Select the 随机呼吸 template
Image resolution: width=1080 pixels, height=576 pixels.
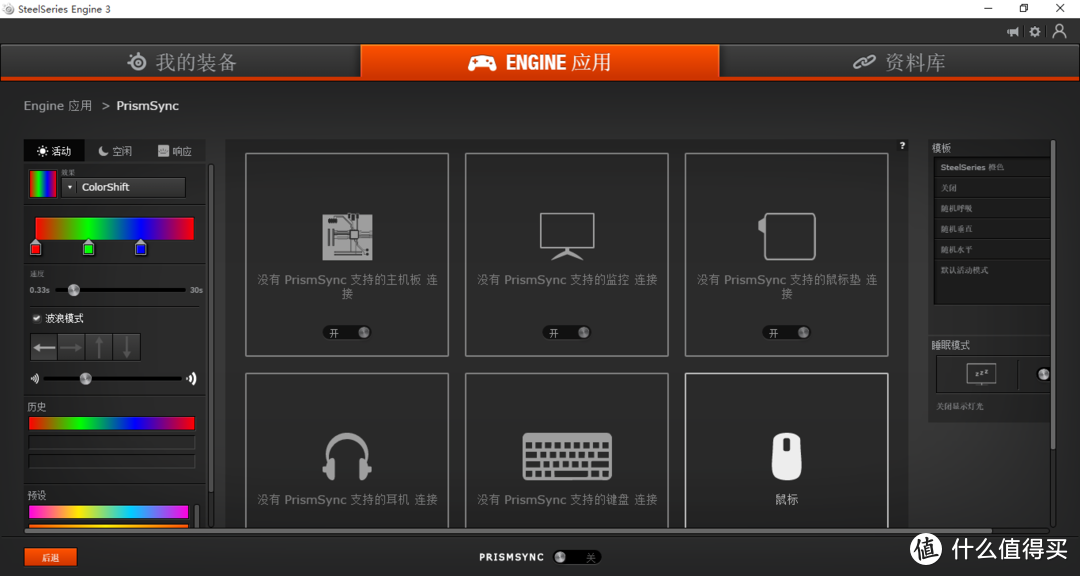[x=992, y=208]
